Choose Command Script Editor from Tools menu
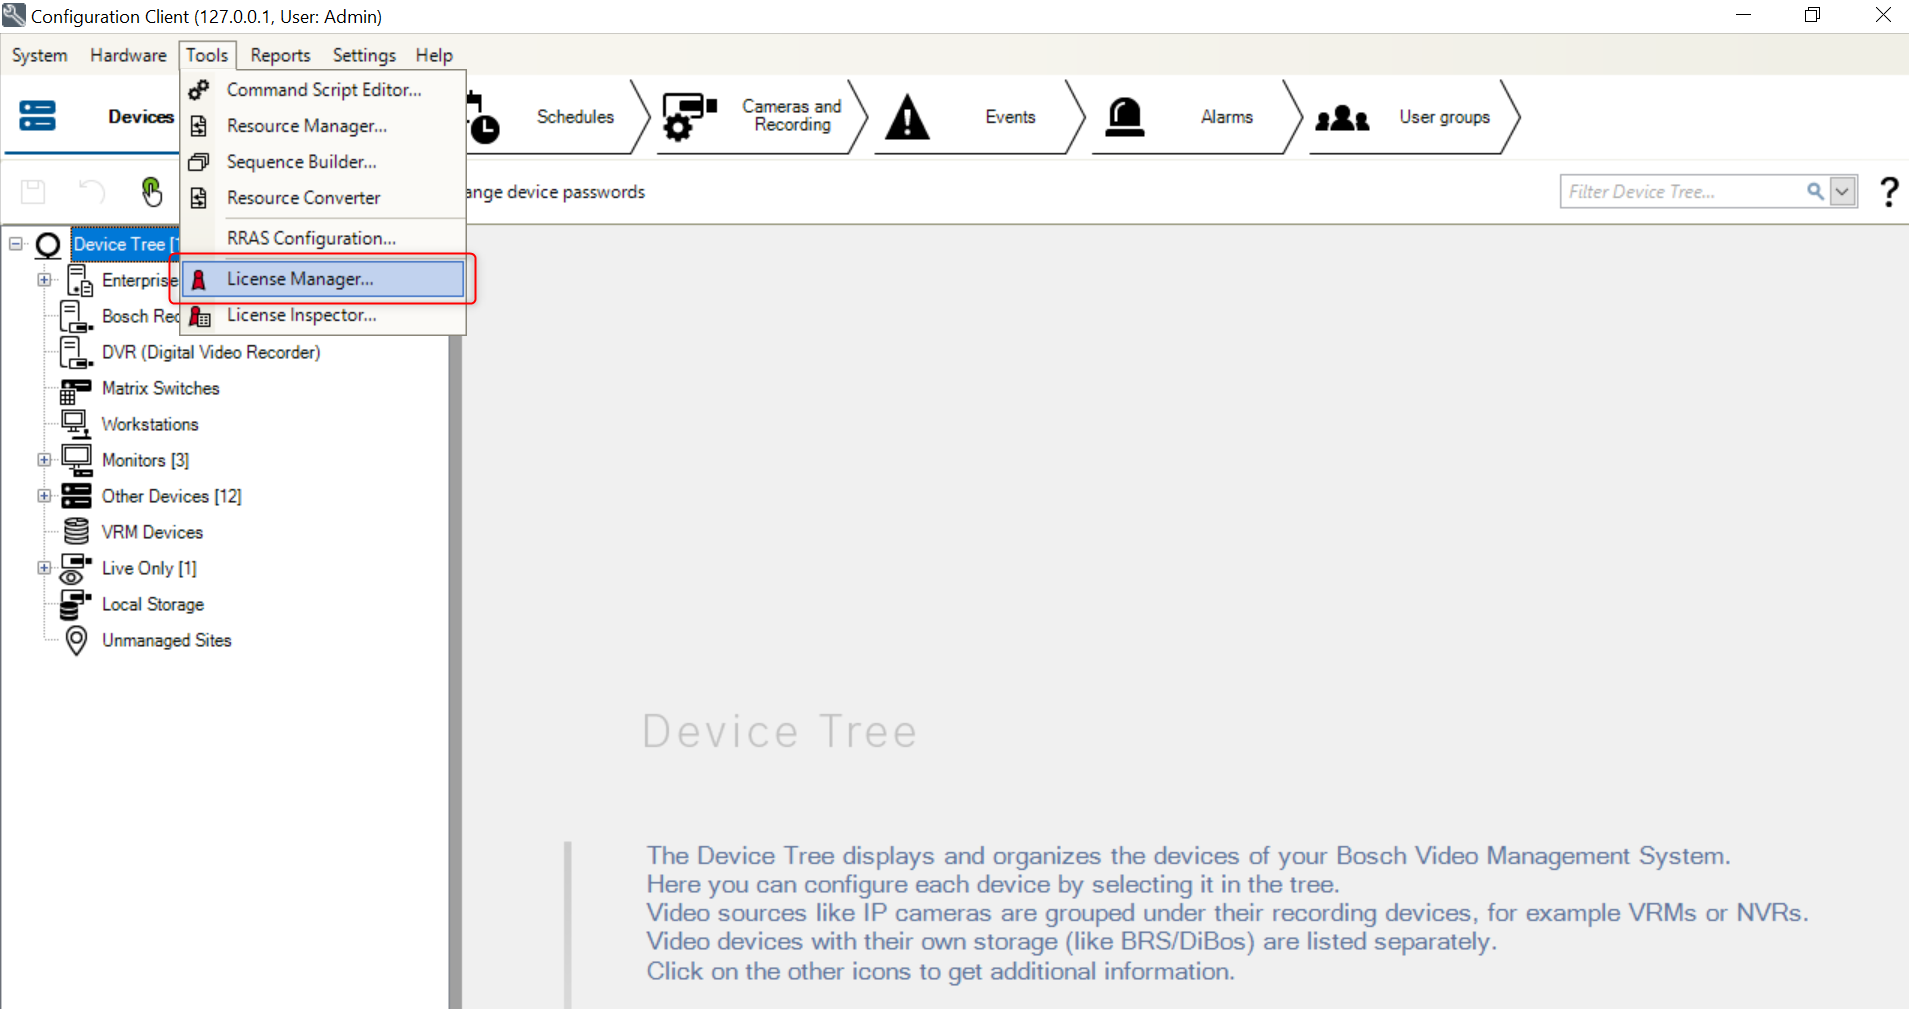This screenshot has width=1909, height=1009. point(324,90)
